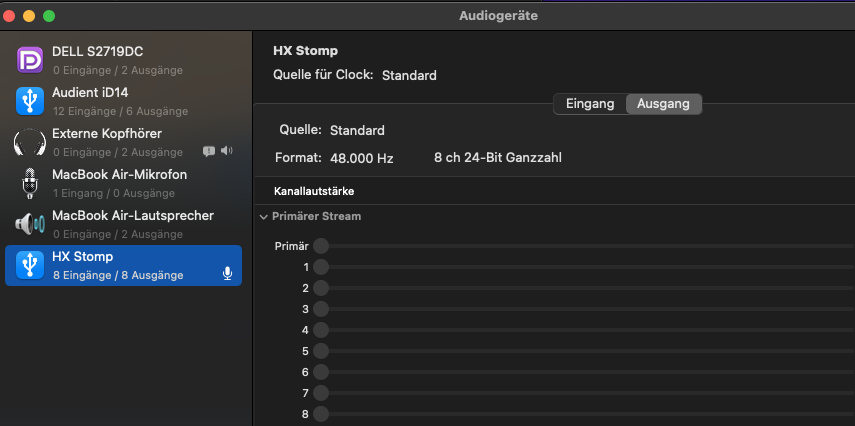Viewport: 855px width, 426px height.
Task: Click the Kanallautstärke column header
Action: (x=314, y=191)
